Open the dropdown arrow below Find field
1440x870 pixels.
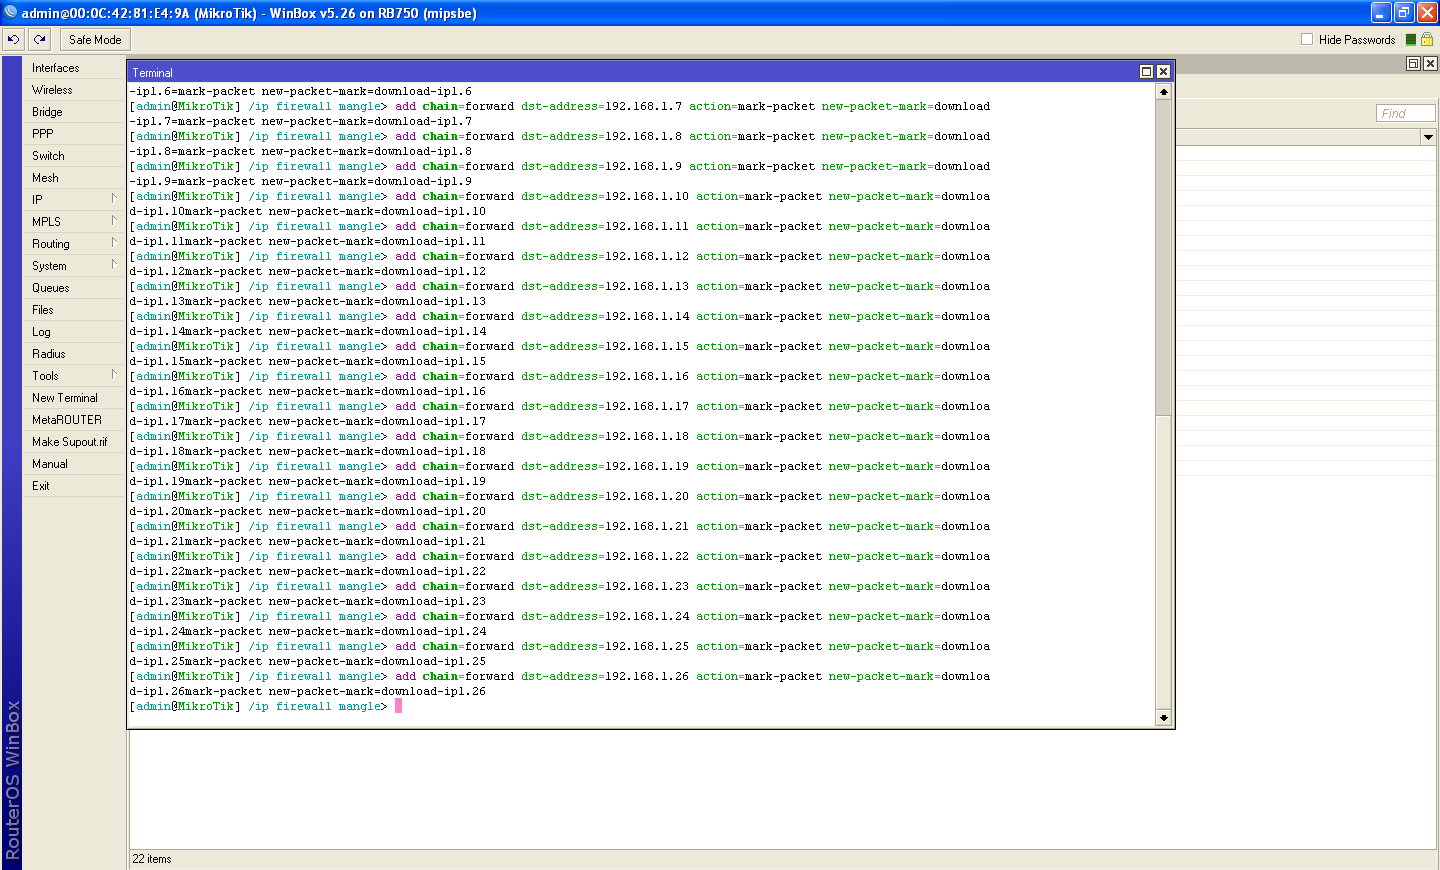1428,137
